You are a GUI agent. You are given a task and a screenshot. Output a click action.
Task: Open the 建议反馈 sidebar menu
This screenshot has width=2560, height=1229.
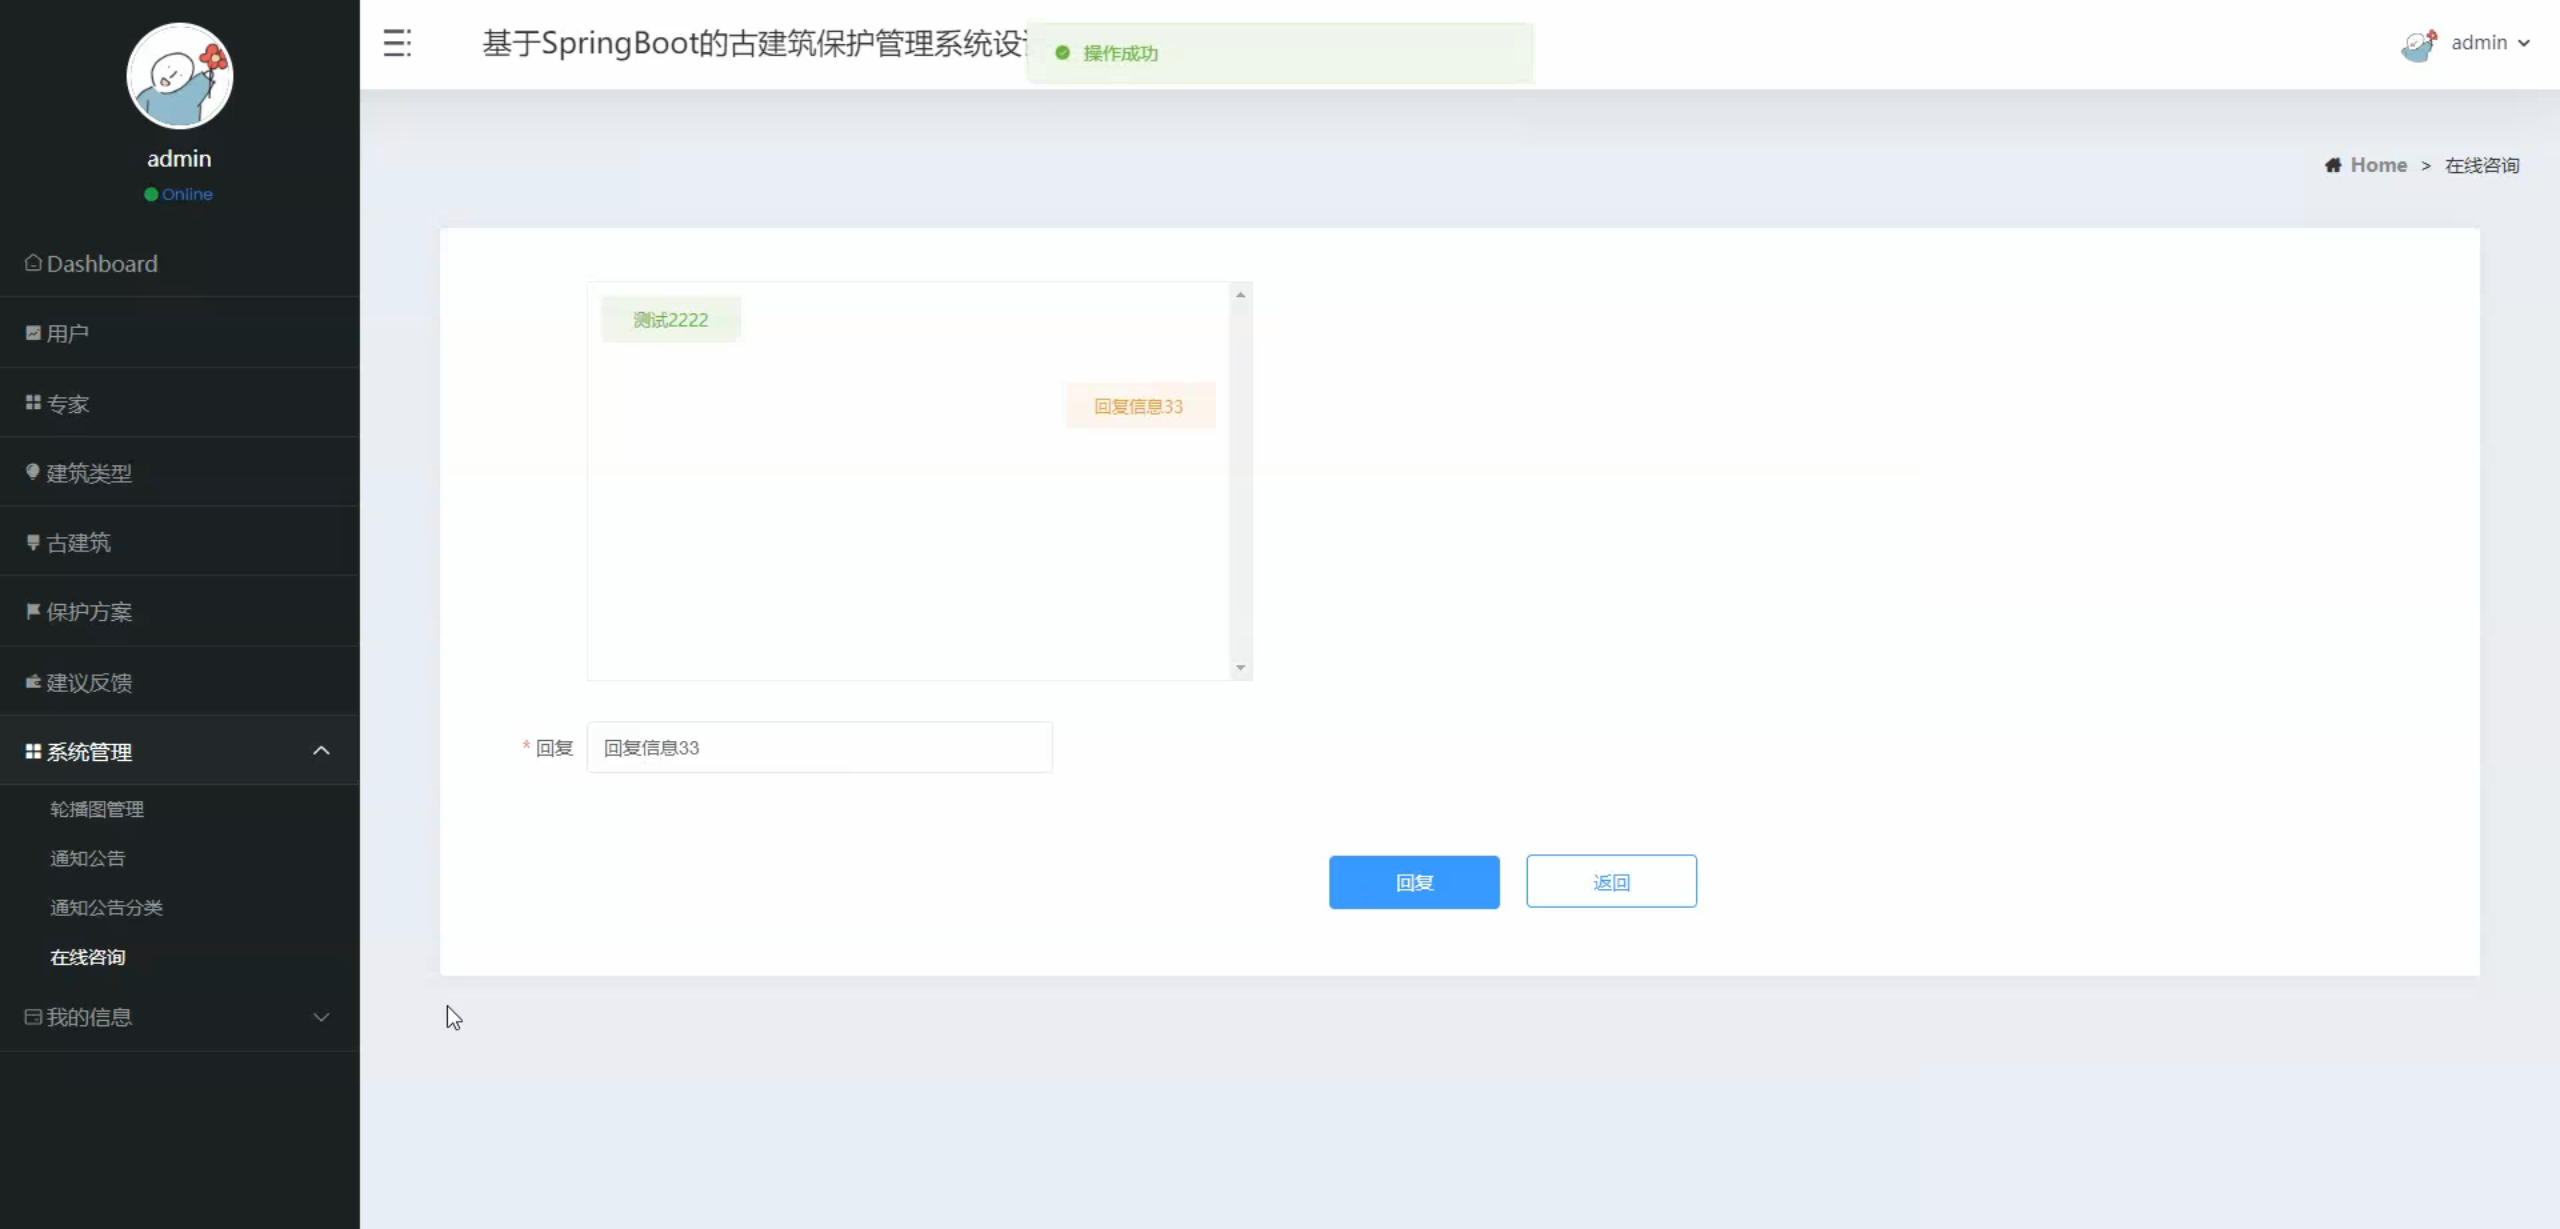(89, 682)
